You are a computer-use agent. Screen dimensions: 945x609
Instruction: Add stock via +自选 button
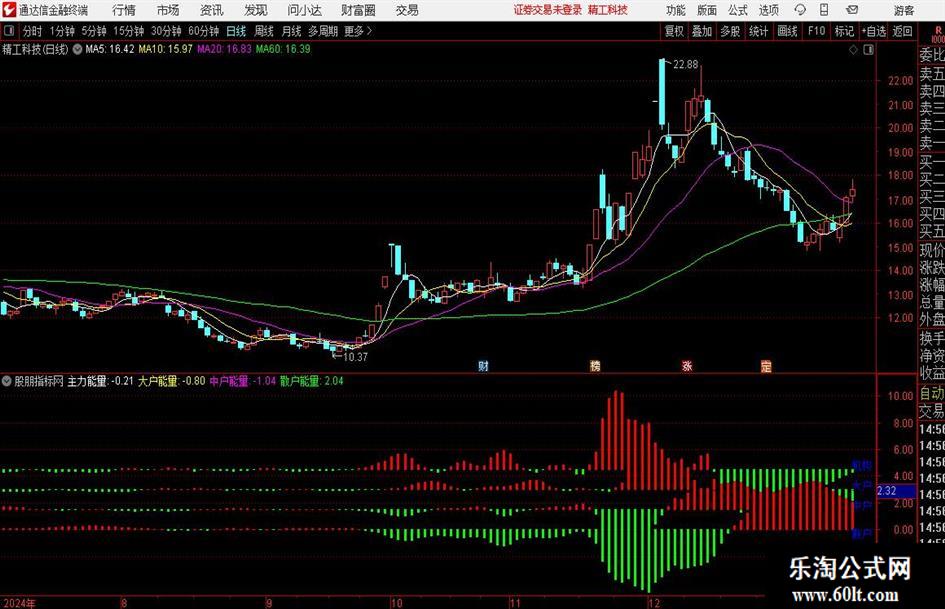874,31
